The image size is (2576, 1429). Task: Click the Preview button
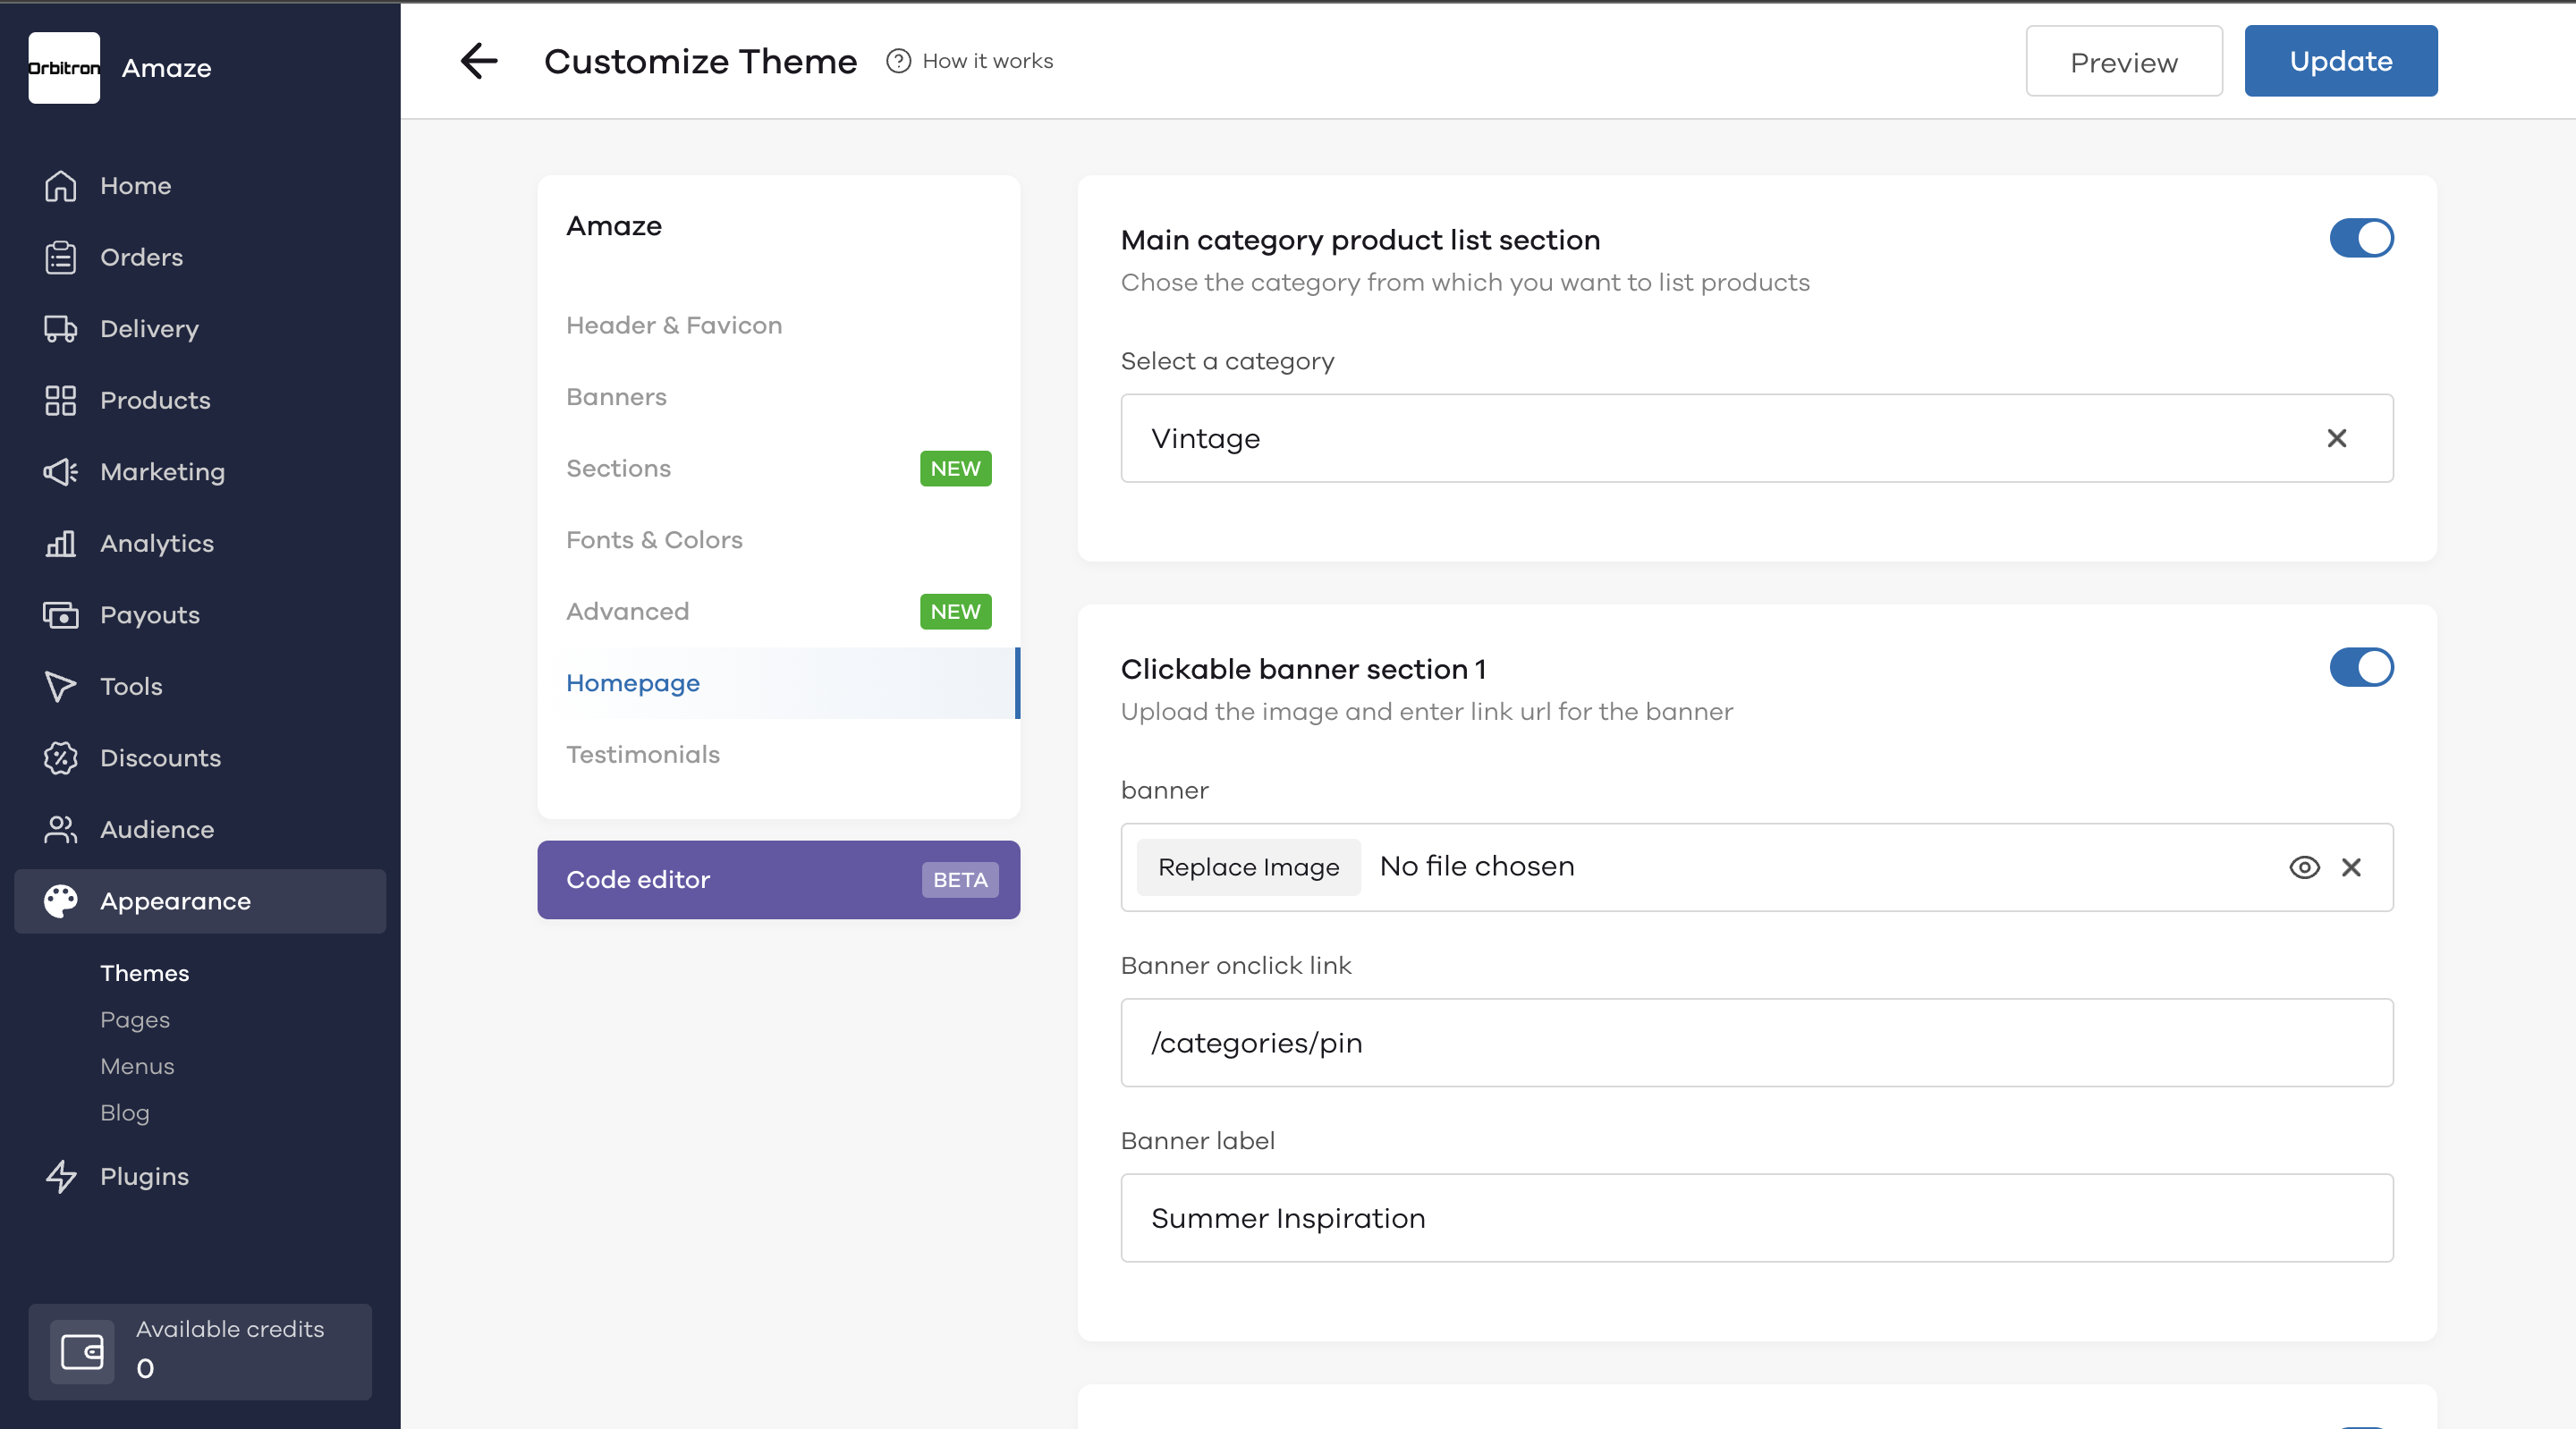(x=2123, y=62)
